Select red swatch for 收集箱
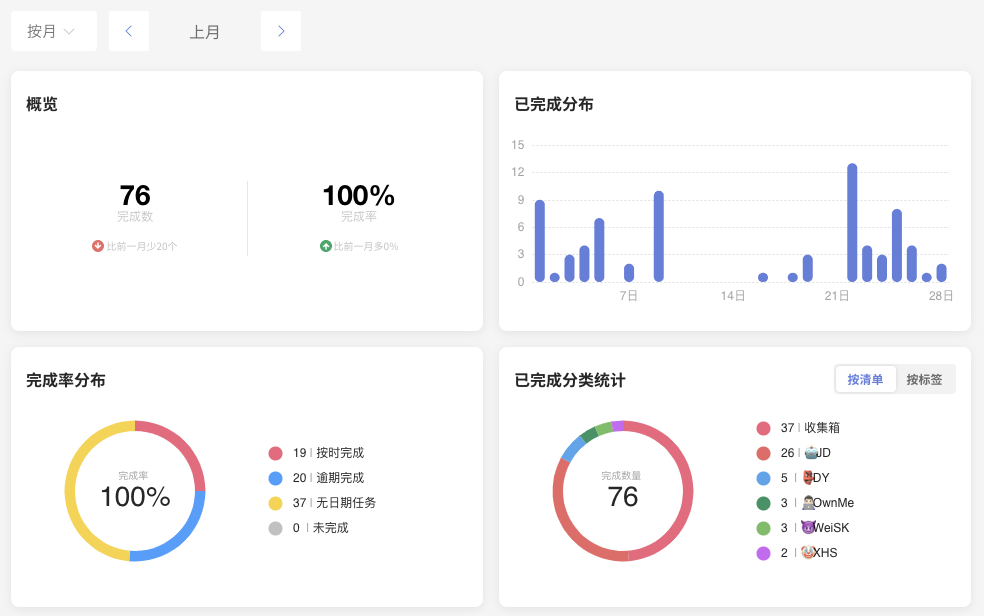Screen dimensions: 984x616 point(764,428)
